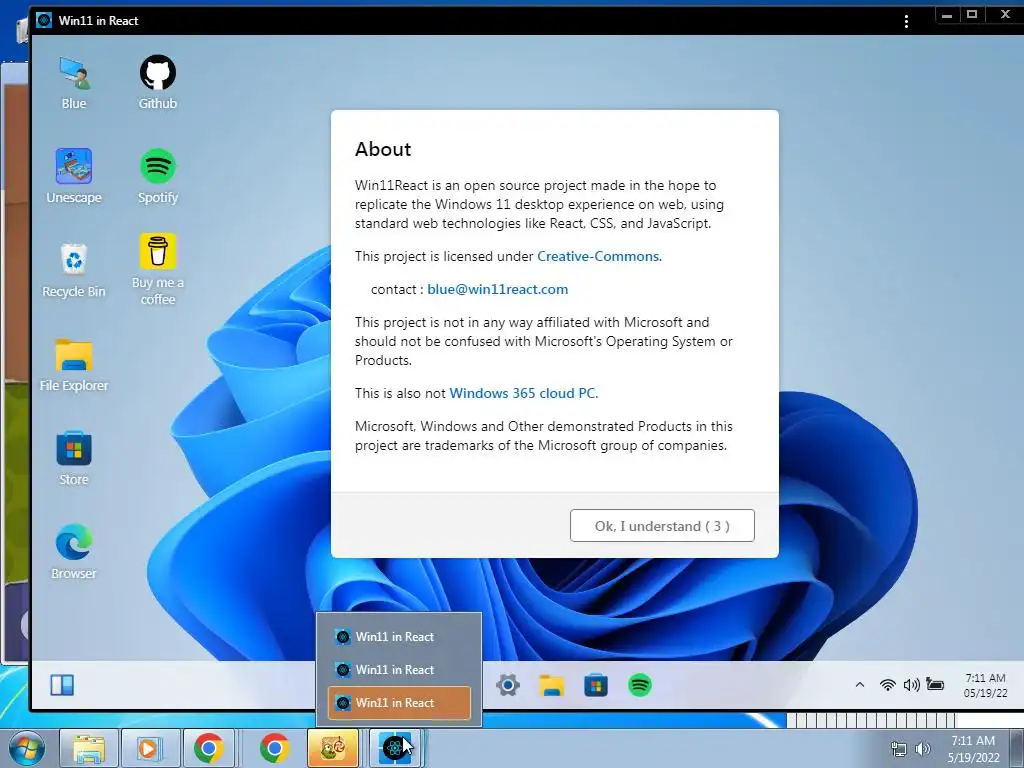
Task: Open the Spotify desktop shortcut
Action: click(157, 176)
